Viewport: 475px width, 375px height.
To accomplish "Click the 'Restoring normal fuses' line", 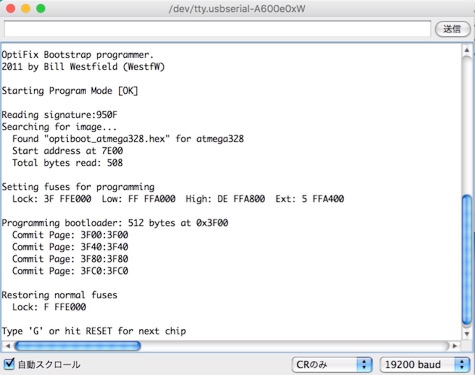I will point(59,295).
